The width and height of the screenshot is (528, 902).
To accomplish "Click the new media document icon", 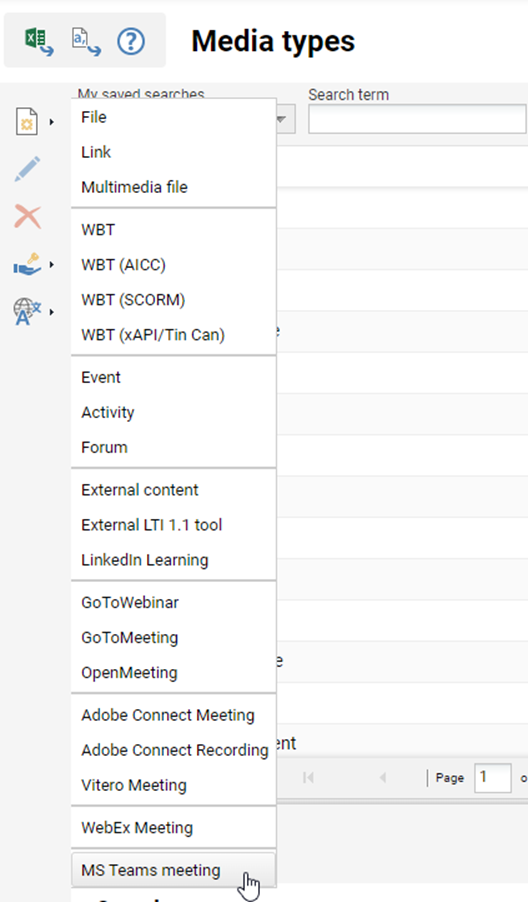I will pos(26,121).
